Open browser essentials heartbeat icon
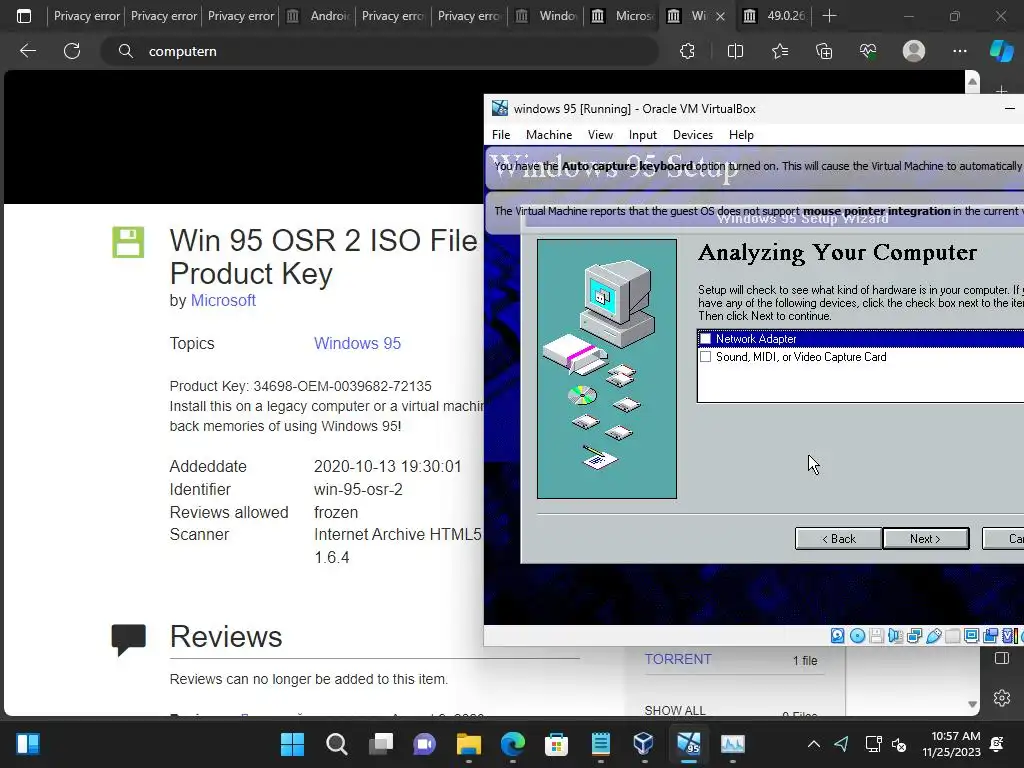This screenshot has height=768, width=1024. tap(868, 51)
